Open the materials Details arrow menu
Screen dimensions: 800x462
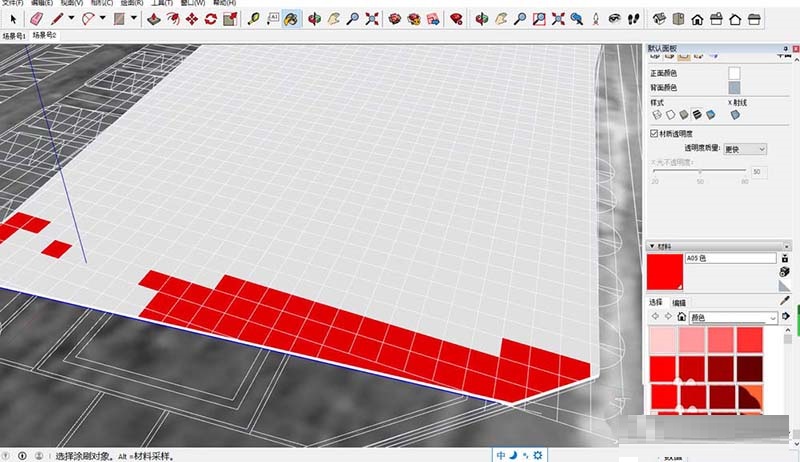786,317
